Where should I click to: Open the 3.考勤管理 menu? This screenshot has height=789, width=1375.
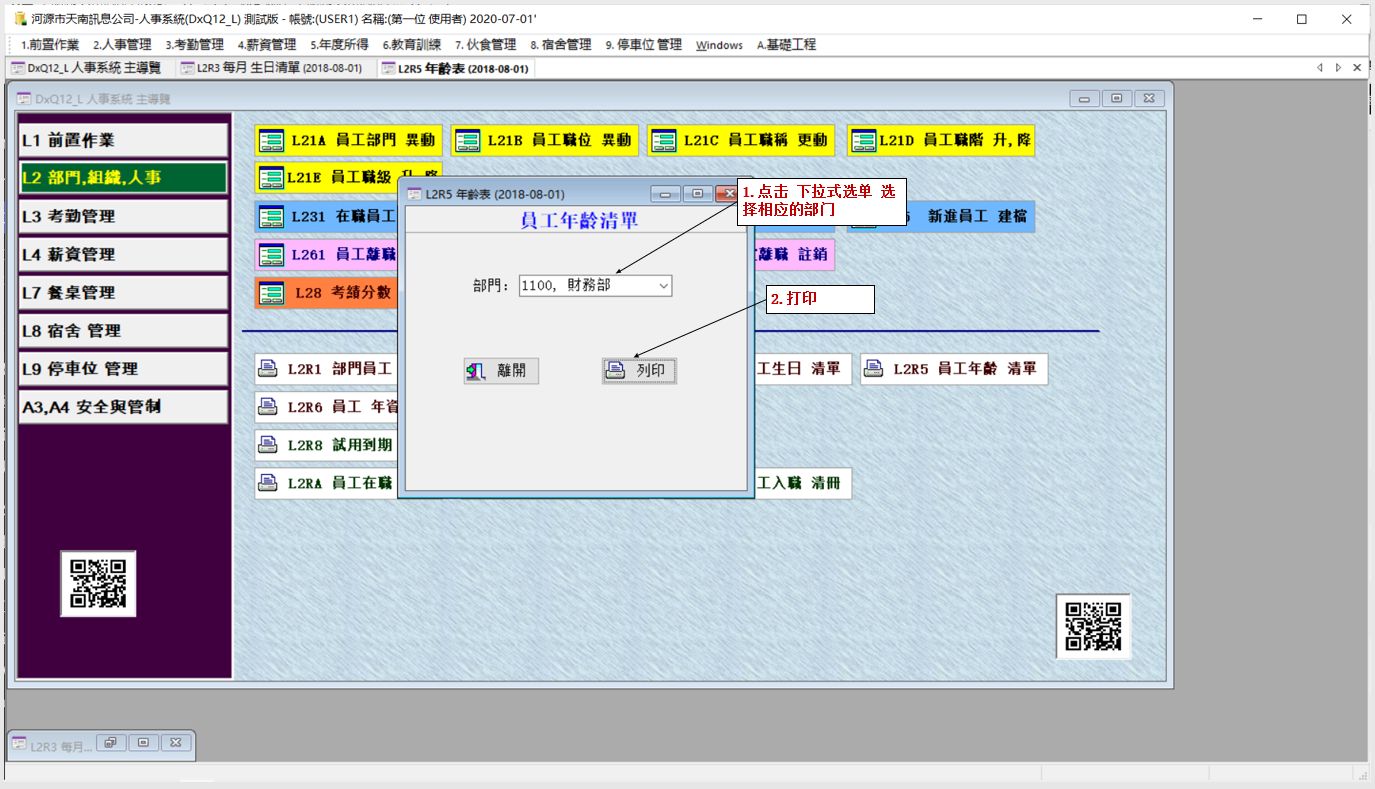coord(194,45)
